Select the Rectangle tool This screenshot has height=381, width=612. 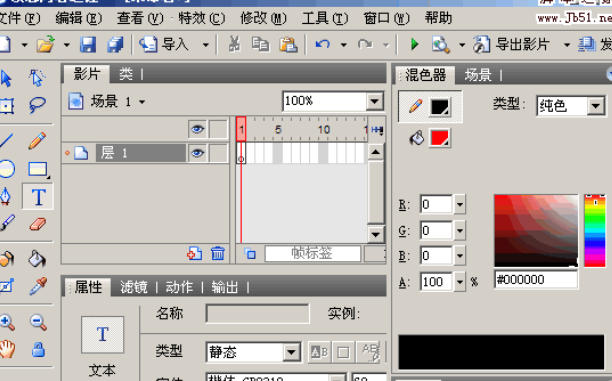tap(38, 169)
